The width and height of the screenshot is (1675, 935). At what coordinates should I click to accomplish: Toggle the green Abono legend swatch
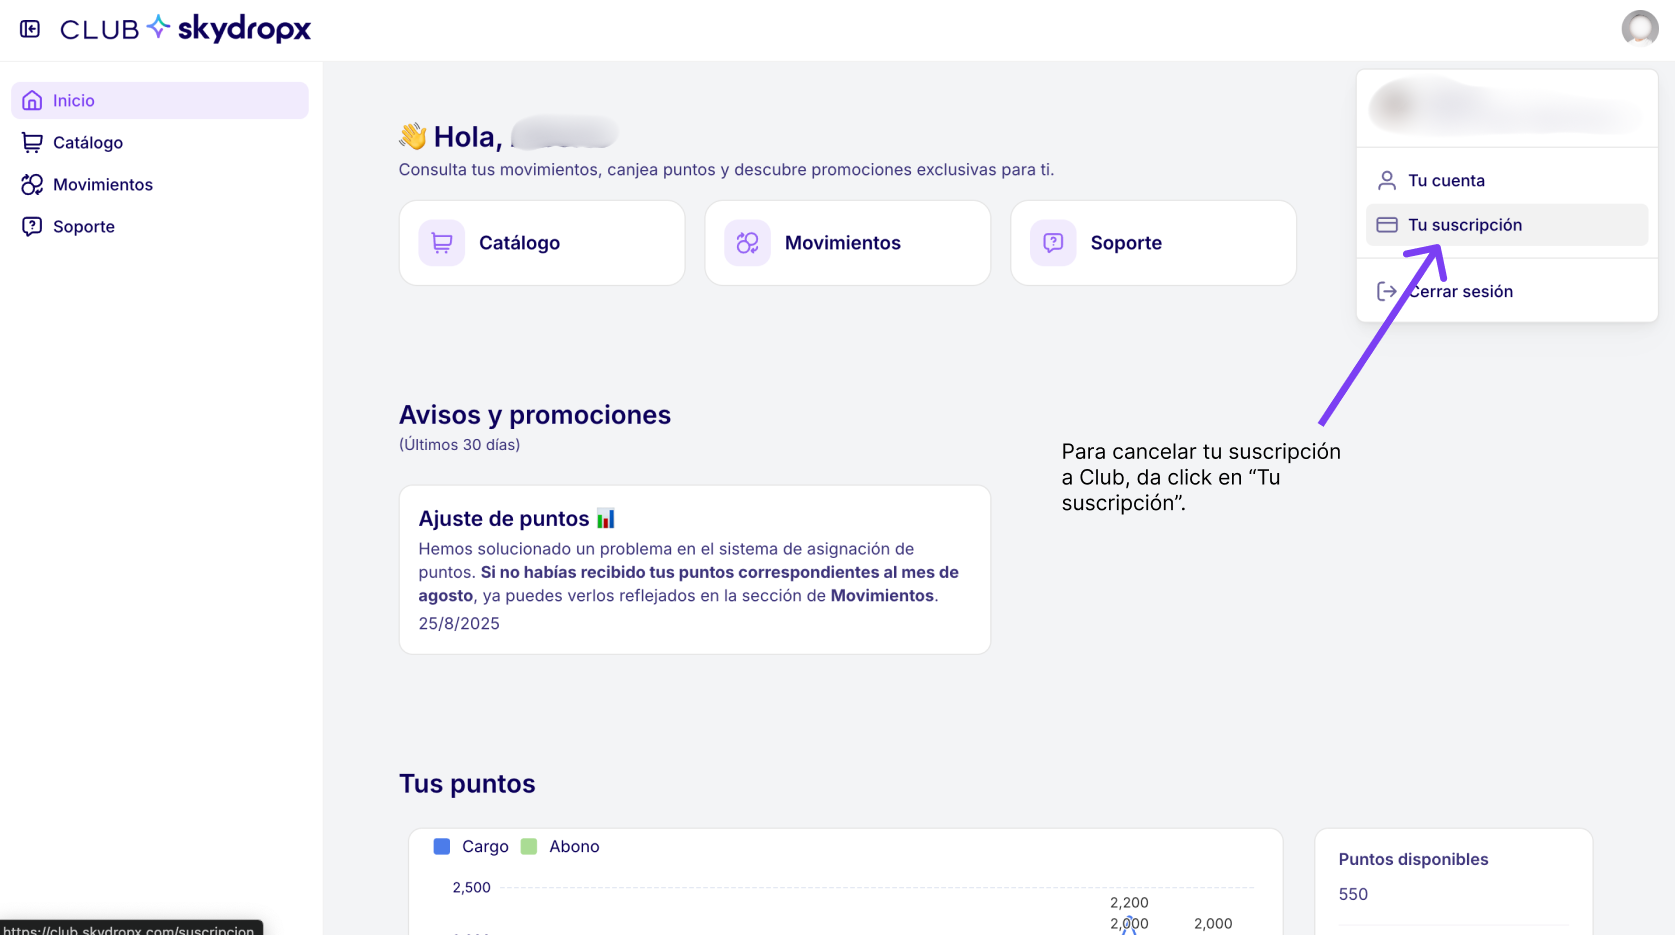529,846
